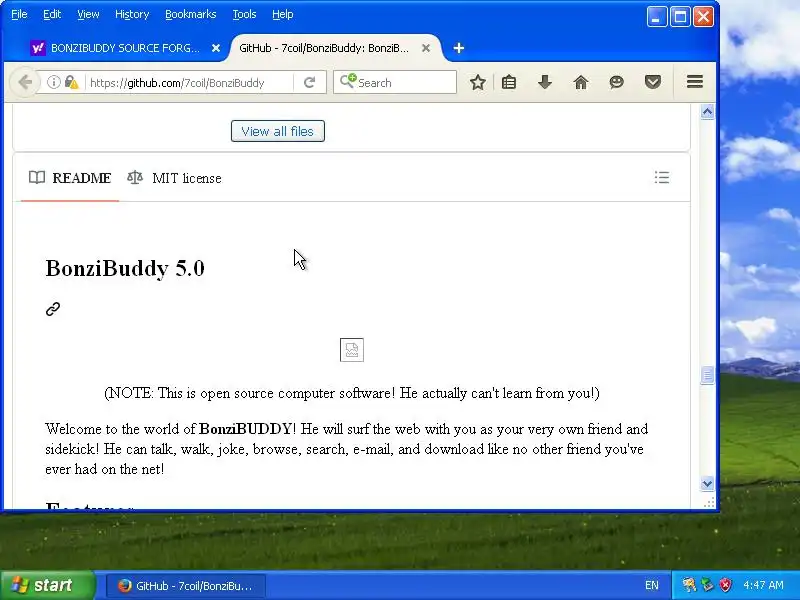The image size is (800, 600).
Task: Click the GitHub Firefox taskbar button
Action: (186, 586)
